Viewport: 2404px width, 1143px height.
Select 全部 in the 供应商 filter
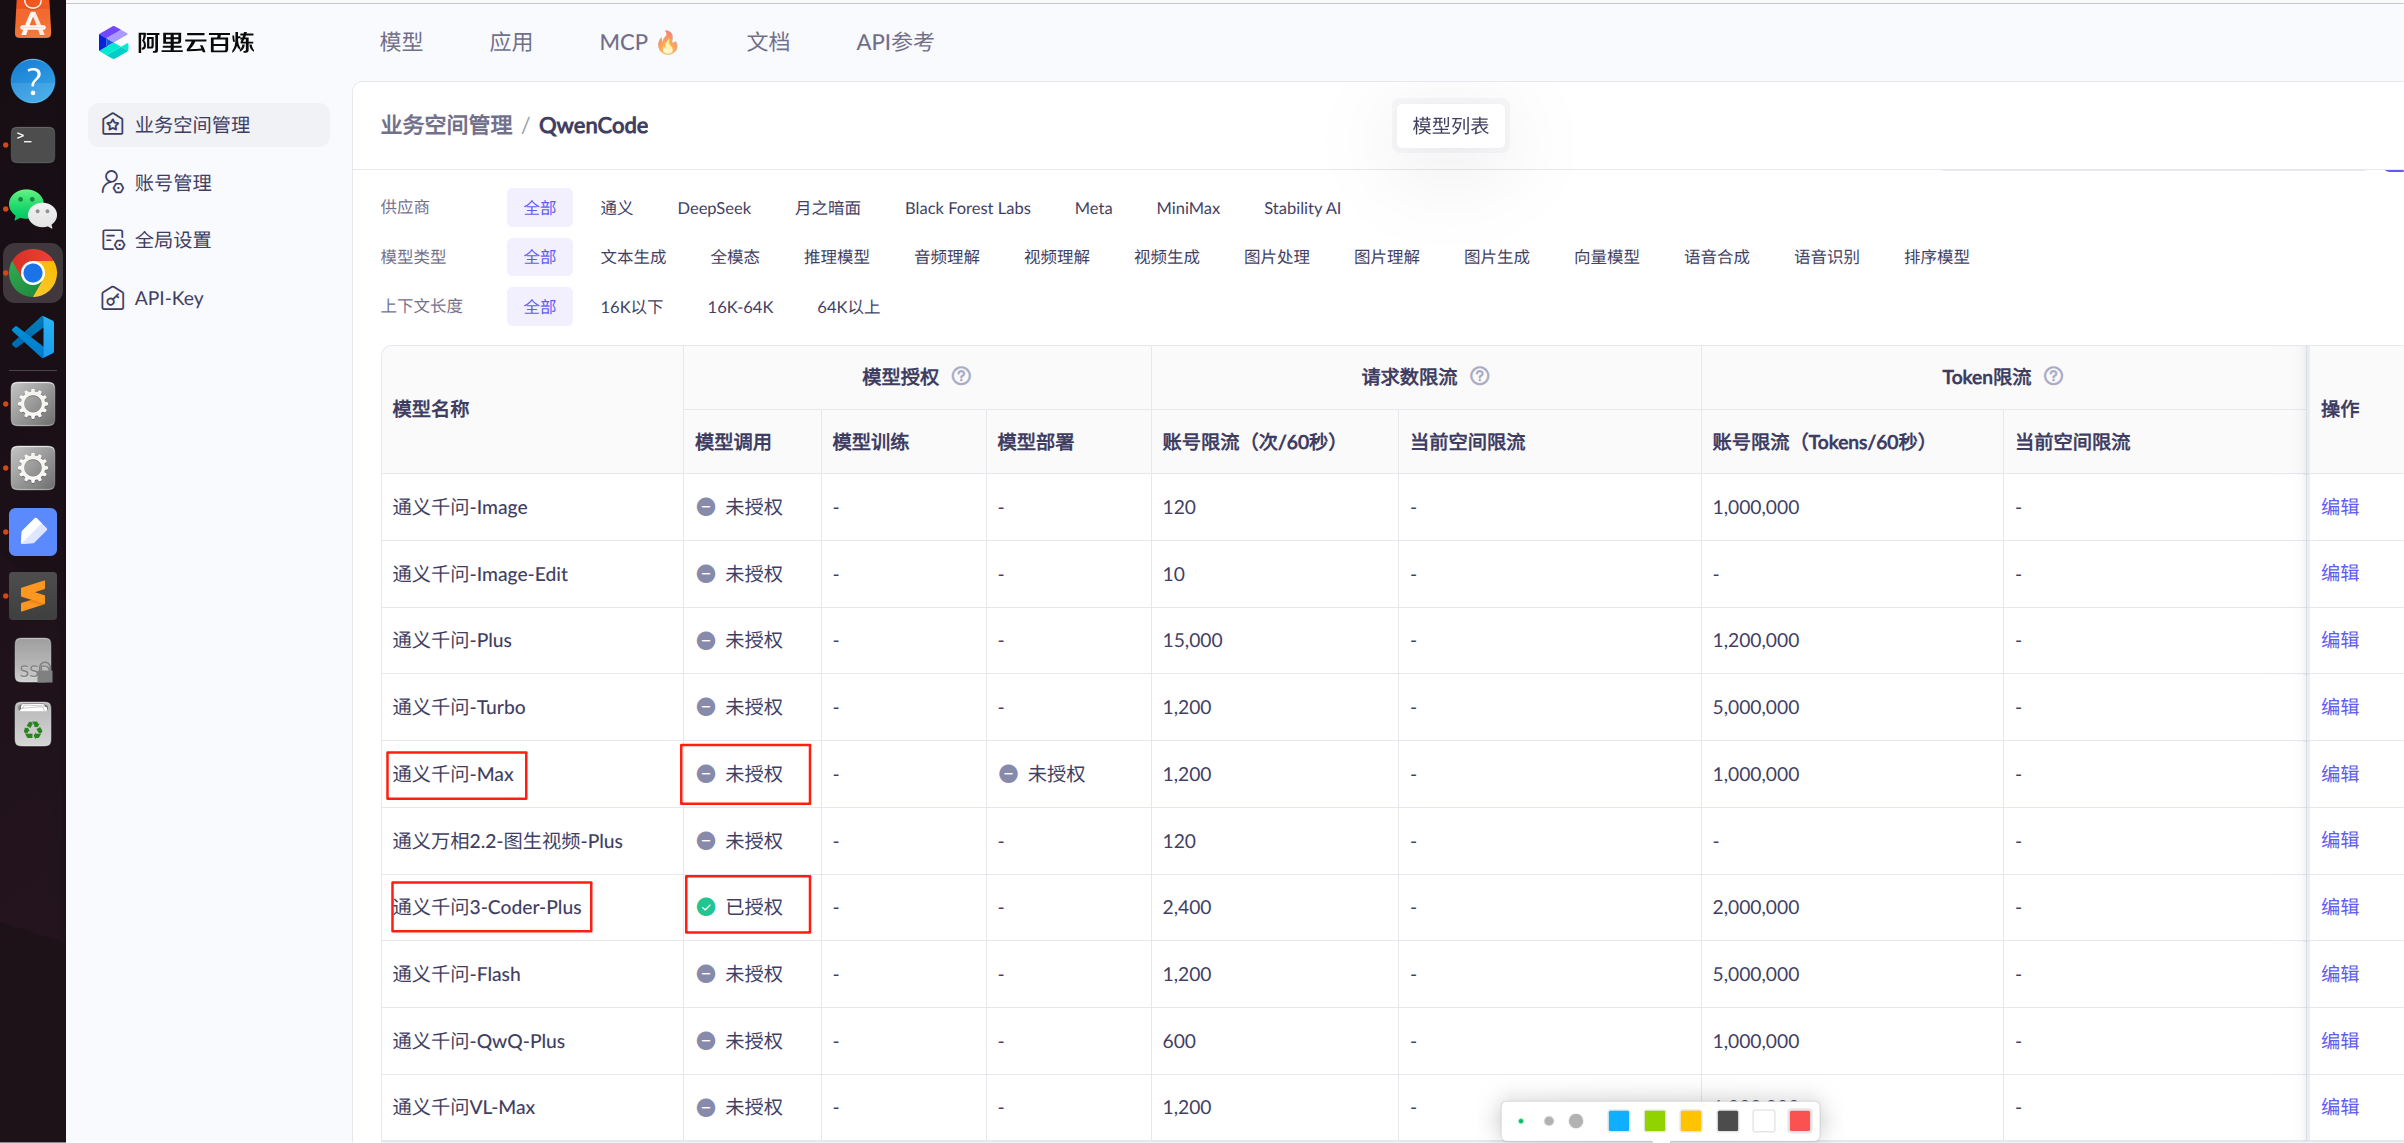(x=540, y=208)
